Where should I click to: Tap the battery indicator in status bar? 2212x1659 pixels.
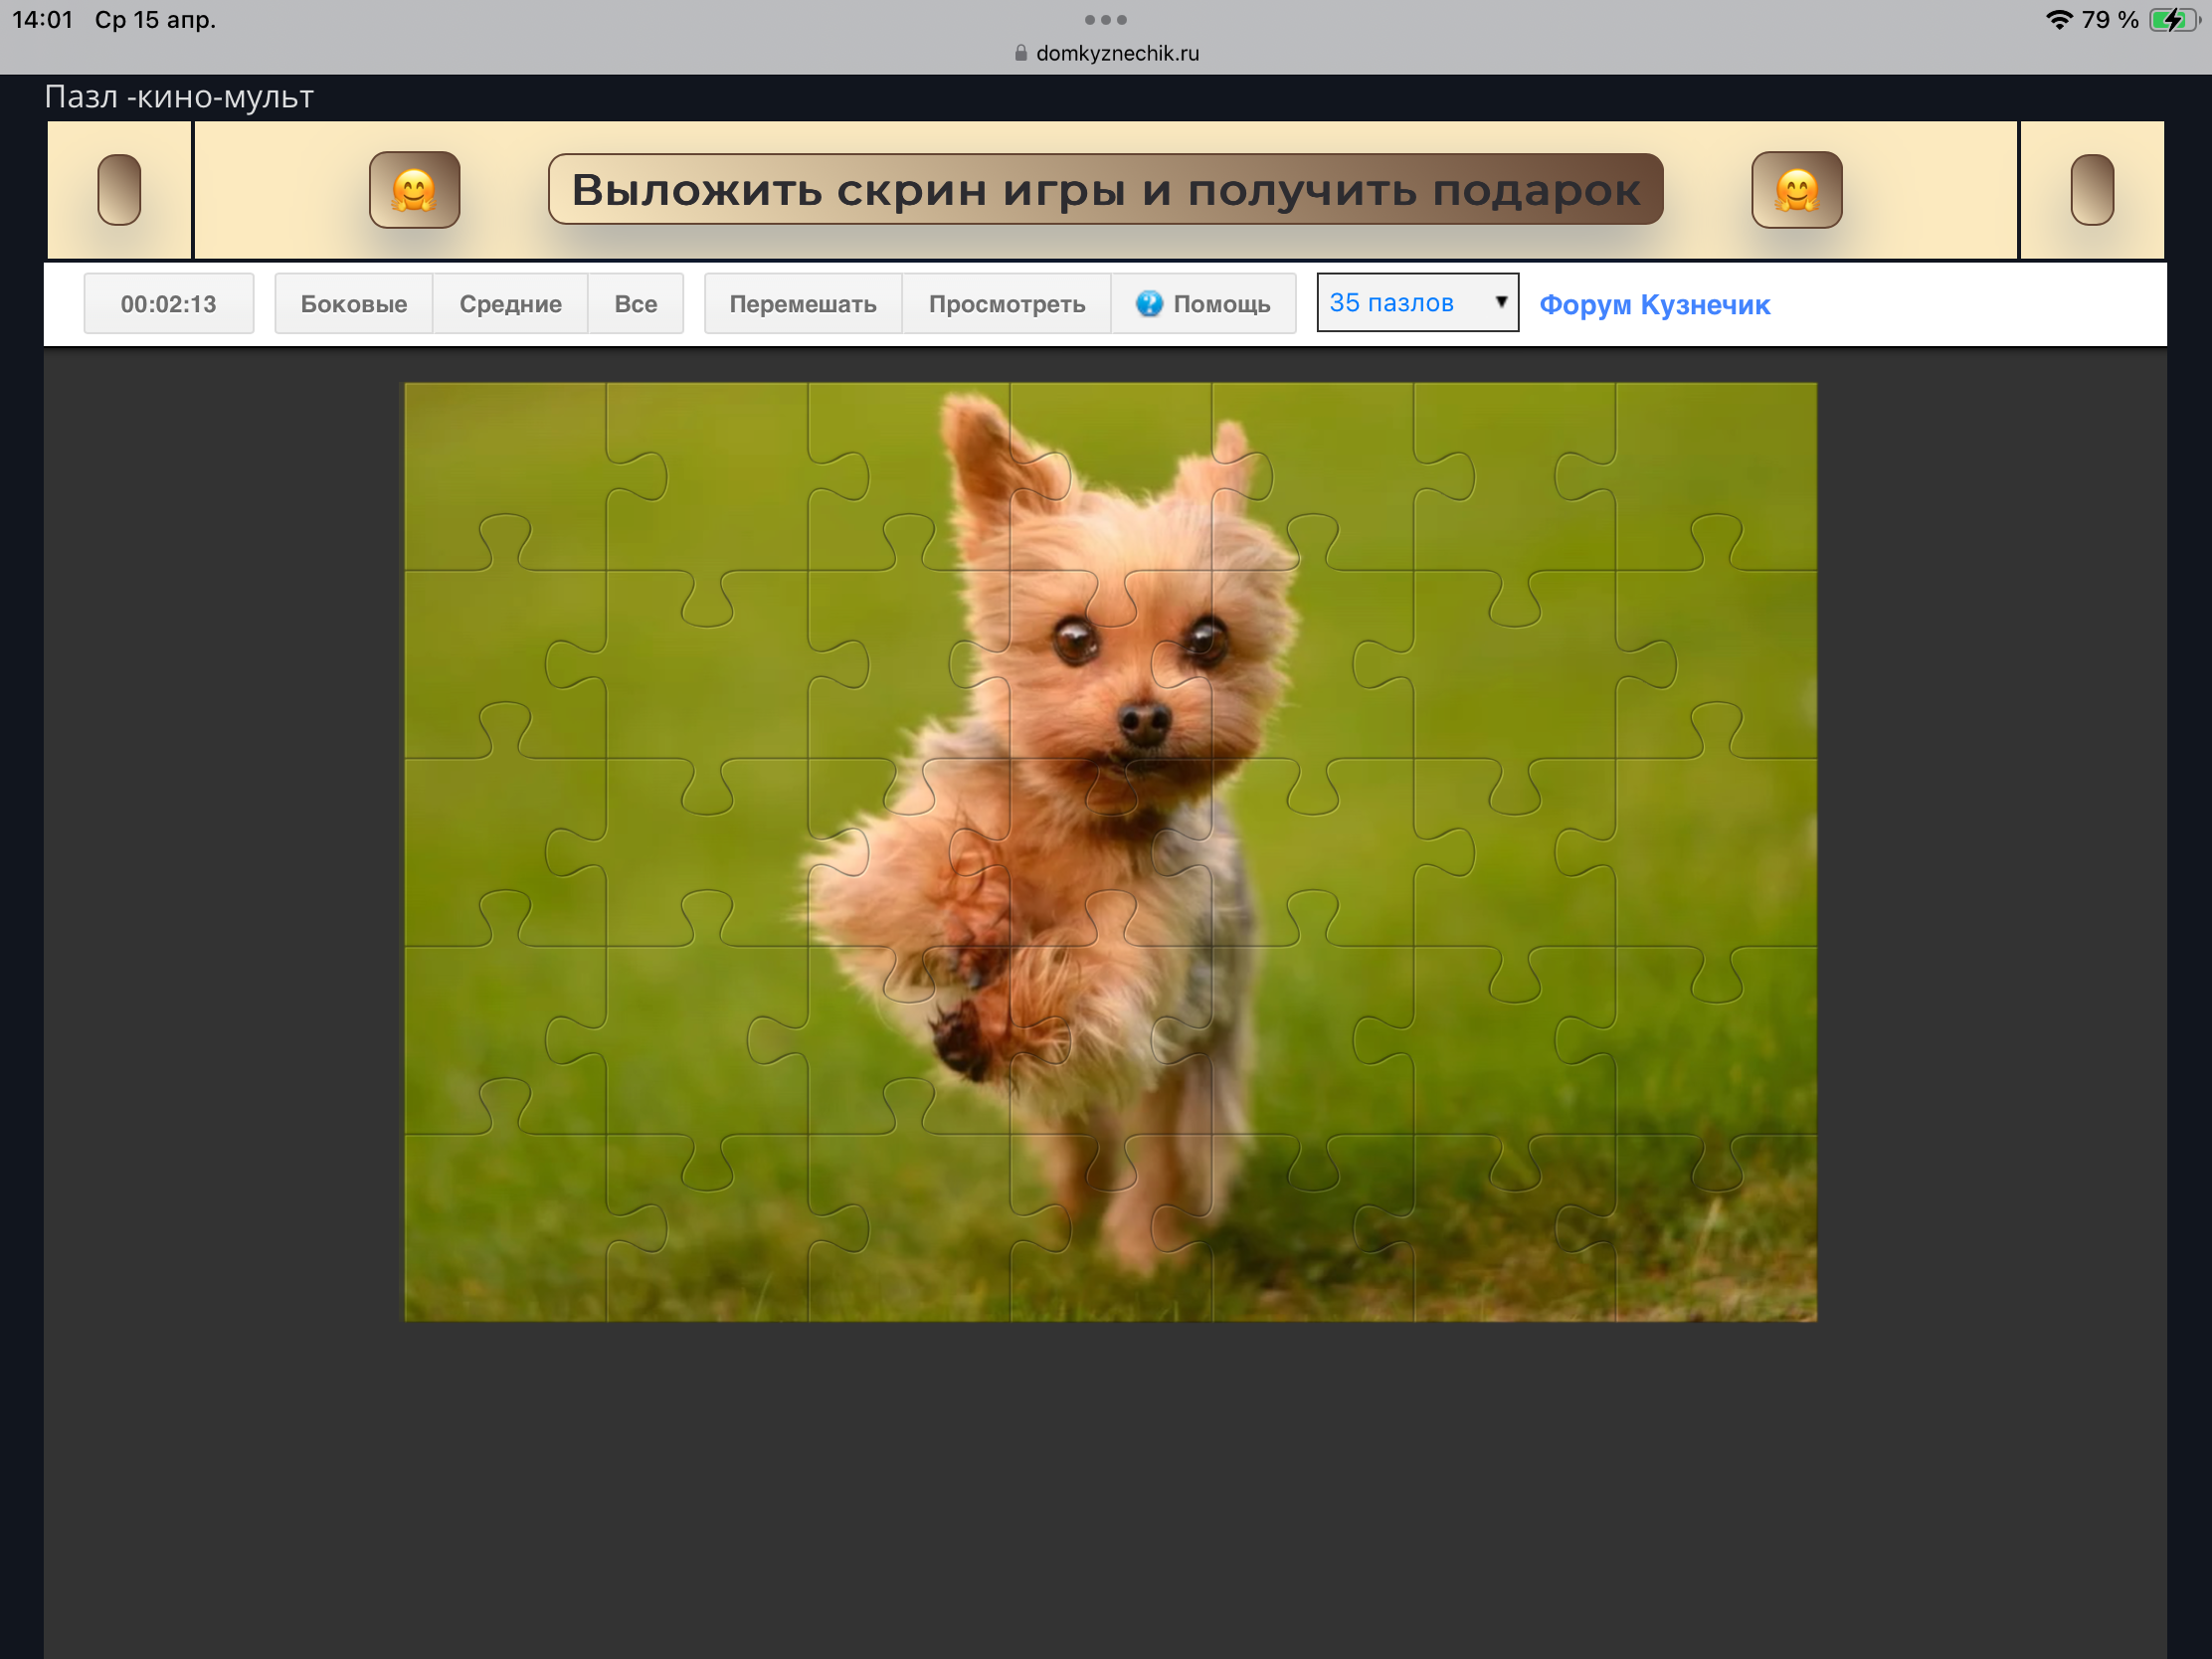click(2172, 20)
